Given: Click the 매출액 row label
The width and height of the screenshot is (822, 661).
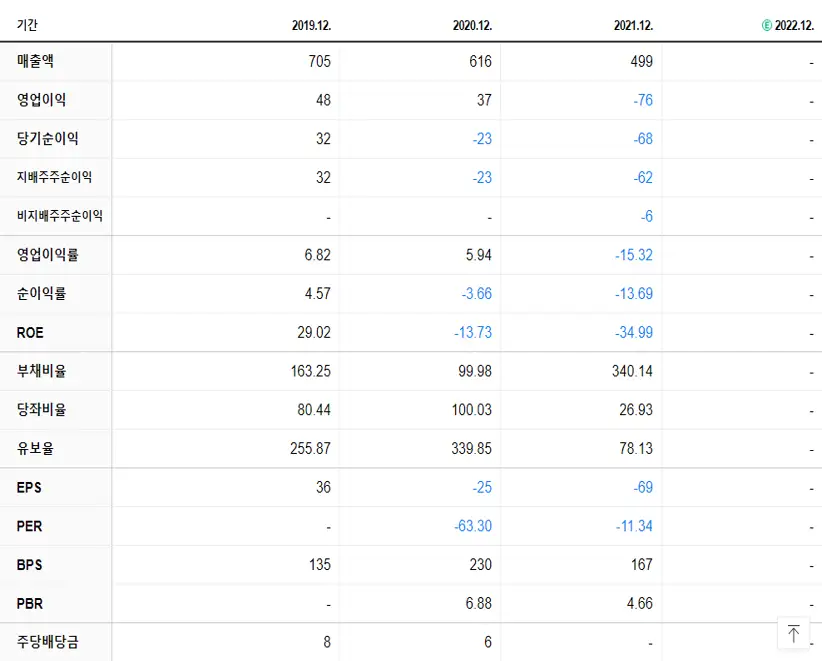Looking at the screenshot, I should point(35,61).
